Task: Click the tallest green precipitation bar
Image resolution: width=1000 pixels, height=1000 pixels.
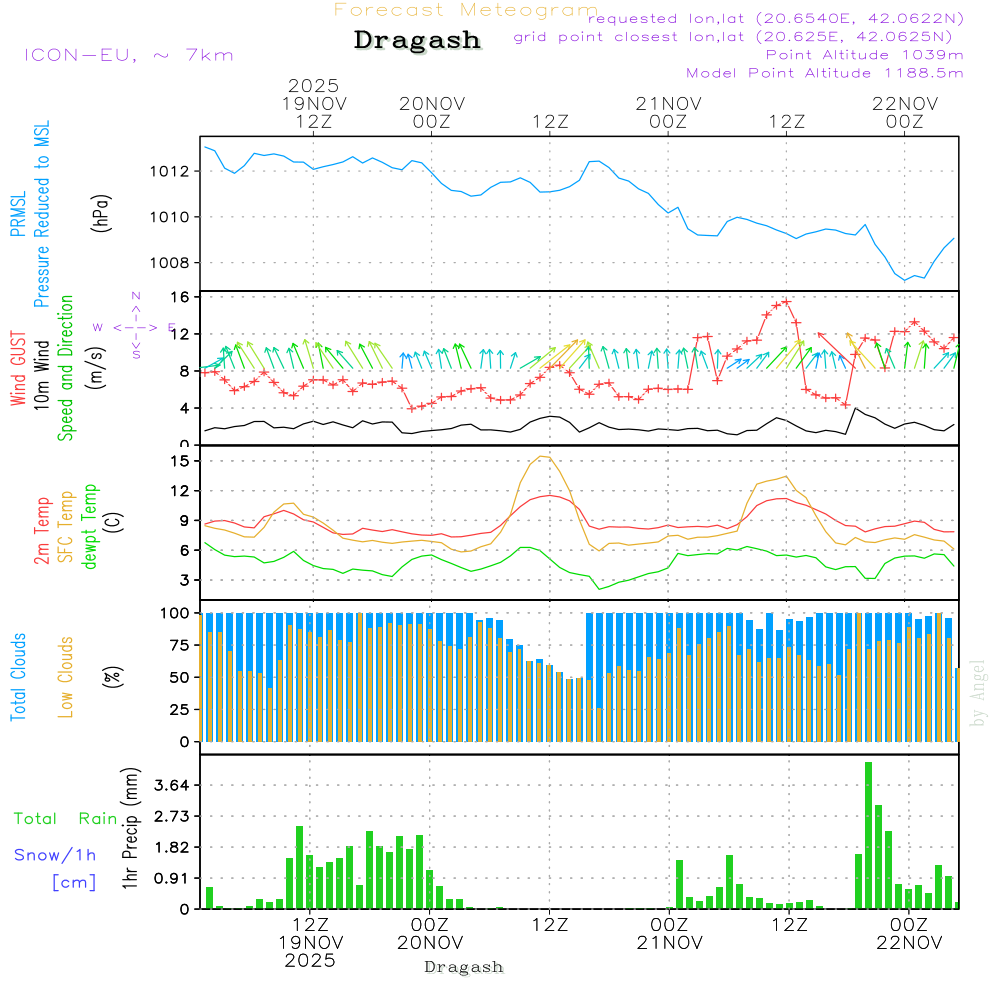Action: tap(868, 835)
